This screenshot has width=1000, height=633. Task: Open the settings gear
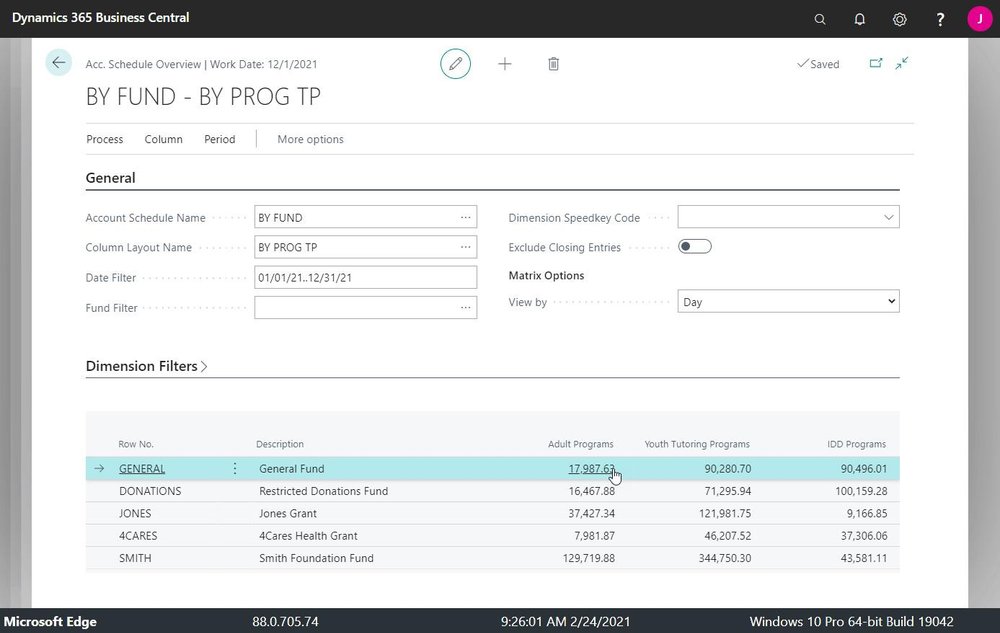(x=899, y=19)
